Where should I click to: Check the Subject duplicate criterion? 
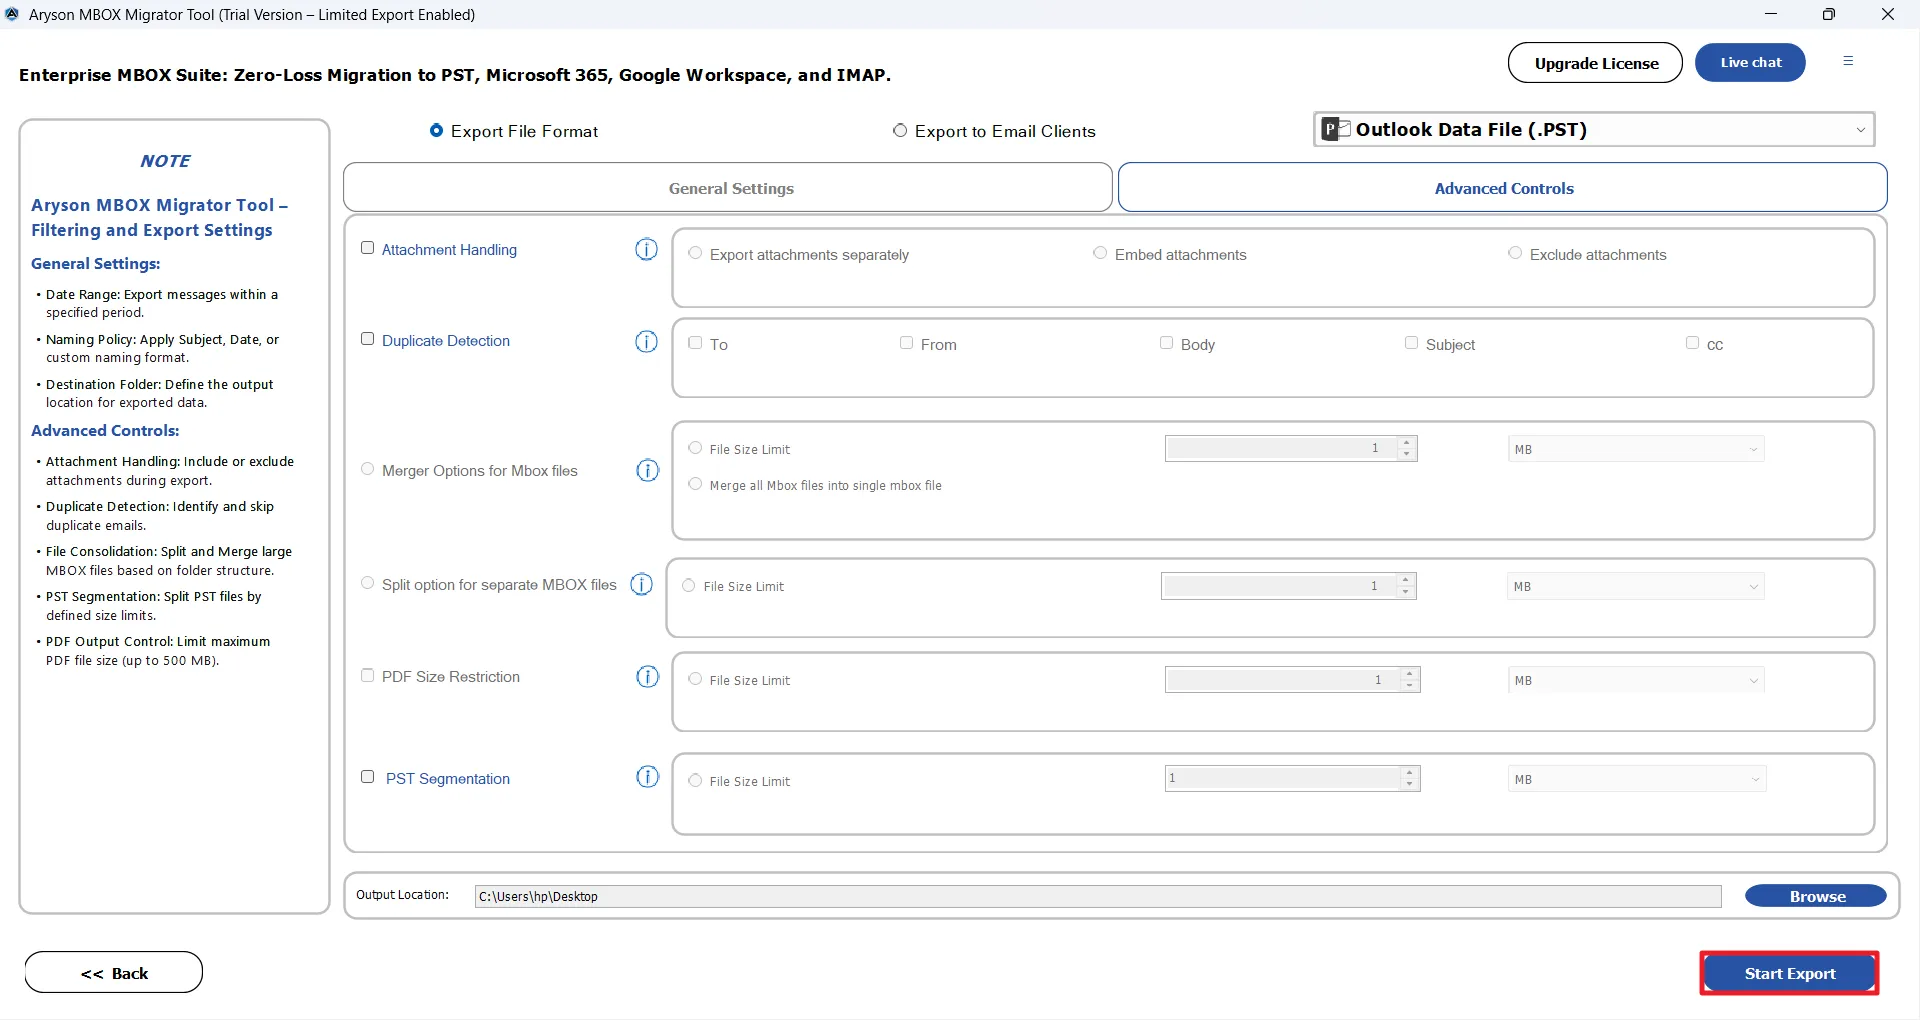point(1411,343)
